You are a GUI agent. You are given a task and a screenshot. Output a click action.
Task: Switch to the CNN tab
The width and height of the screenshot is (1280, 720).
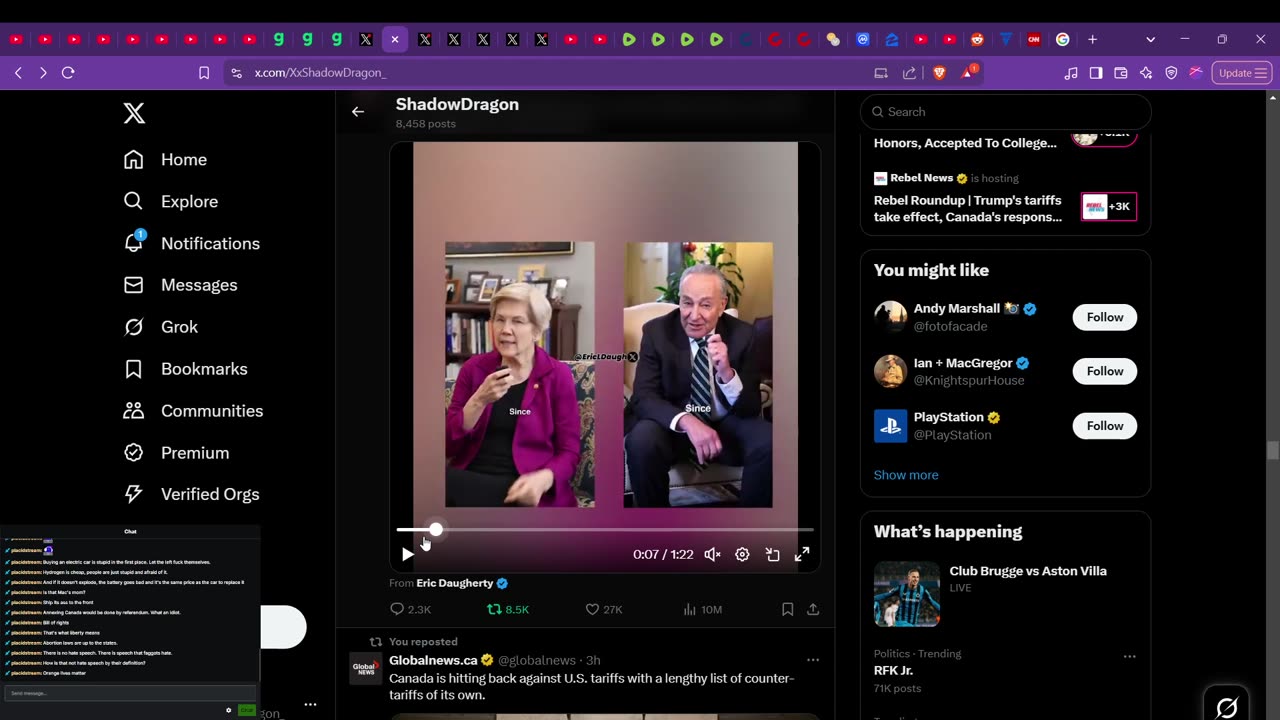[x=1034, y=39]
